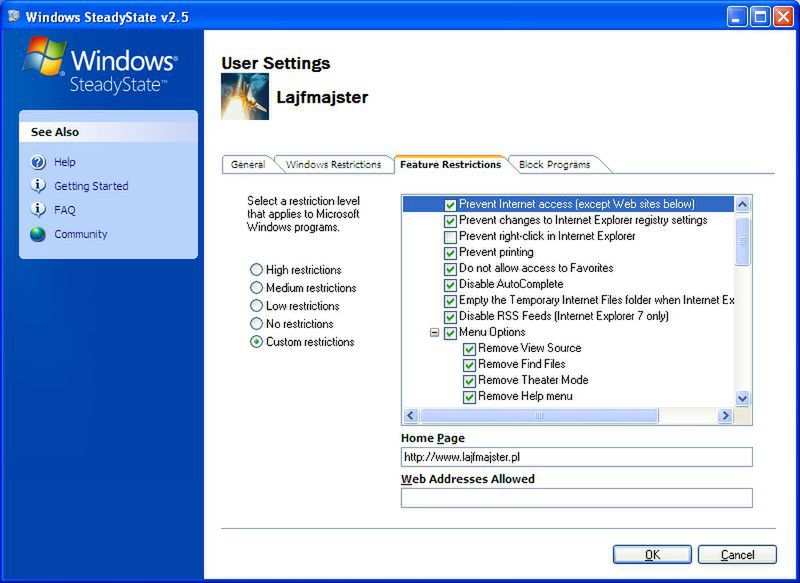
Task: Click the Community globe icon
Action: click(38, 234)
